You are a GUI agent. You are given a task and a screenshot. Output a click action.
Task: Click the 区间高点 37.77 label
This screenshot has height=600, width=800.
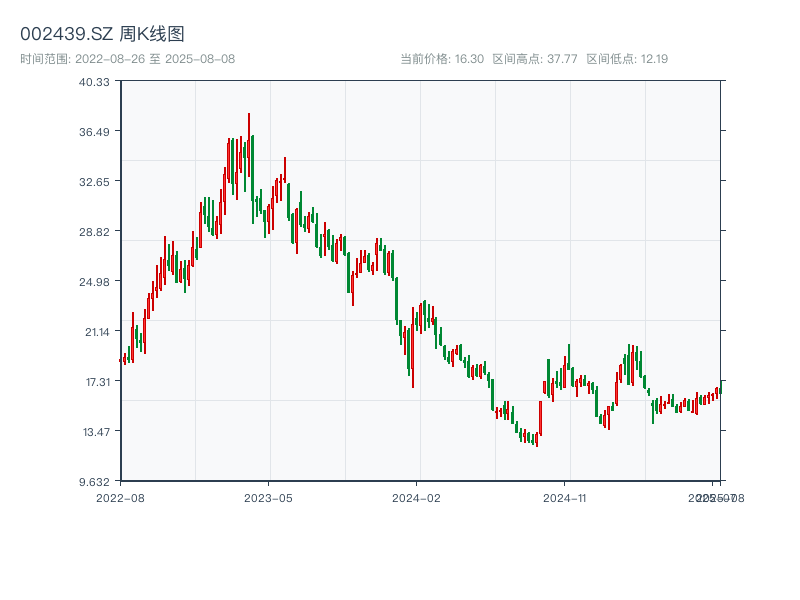coord(535,59)
